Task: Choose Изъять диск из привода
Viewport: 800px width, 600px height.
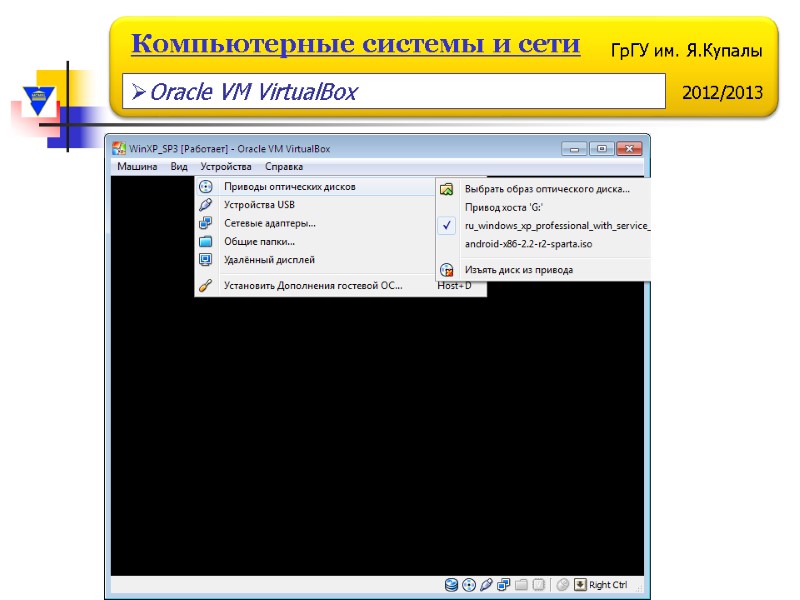Action: pyautogui.click(x=544, y=270)
